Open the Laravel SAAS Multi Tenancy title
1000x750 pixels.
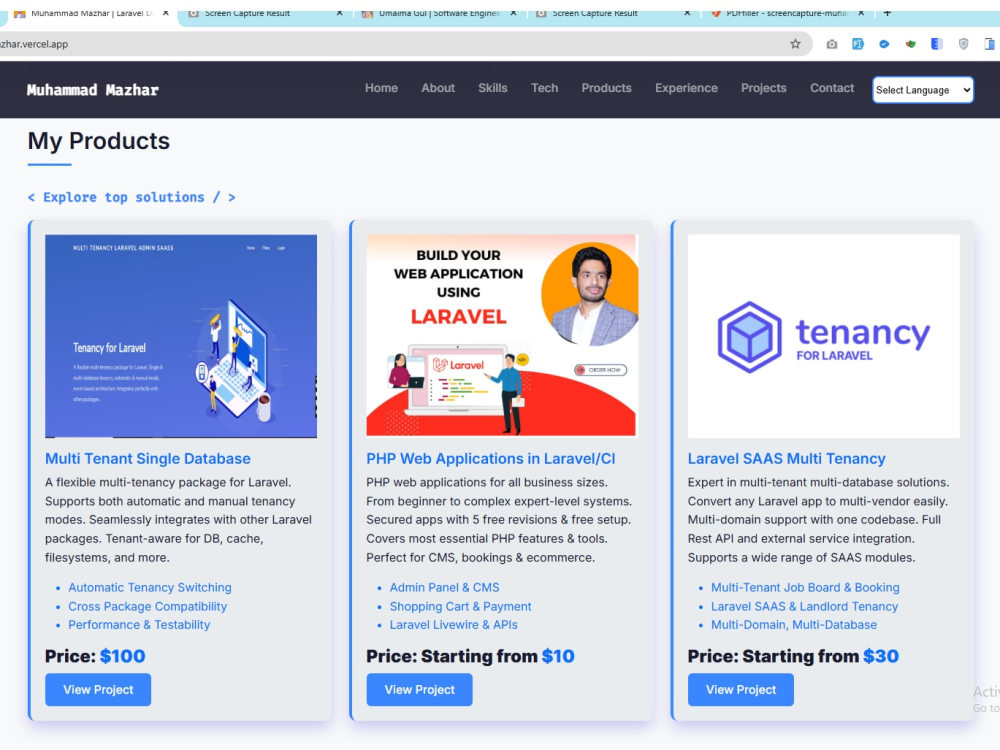(786, 459)
